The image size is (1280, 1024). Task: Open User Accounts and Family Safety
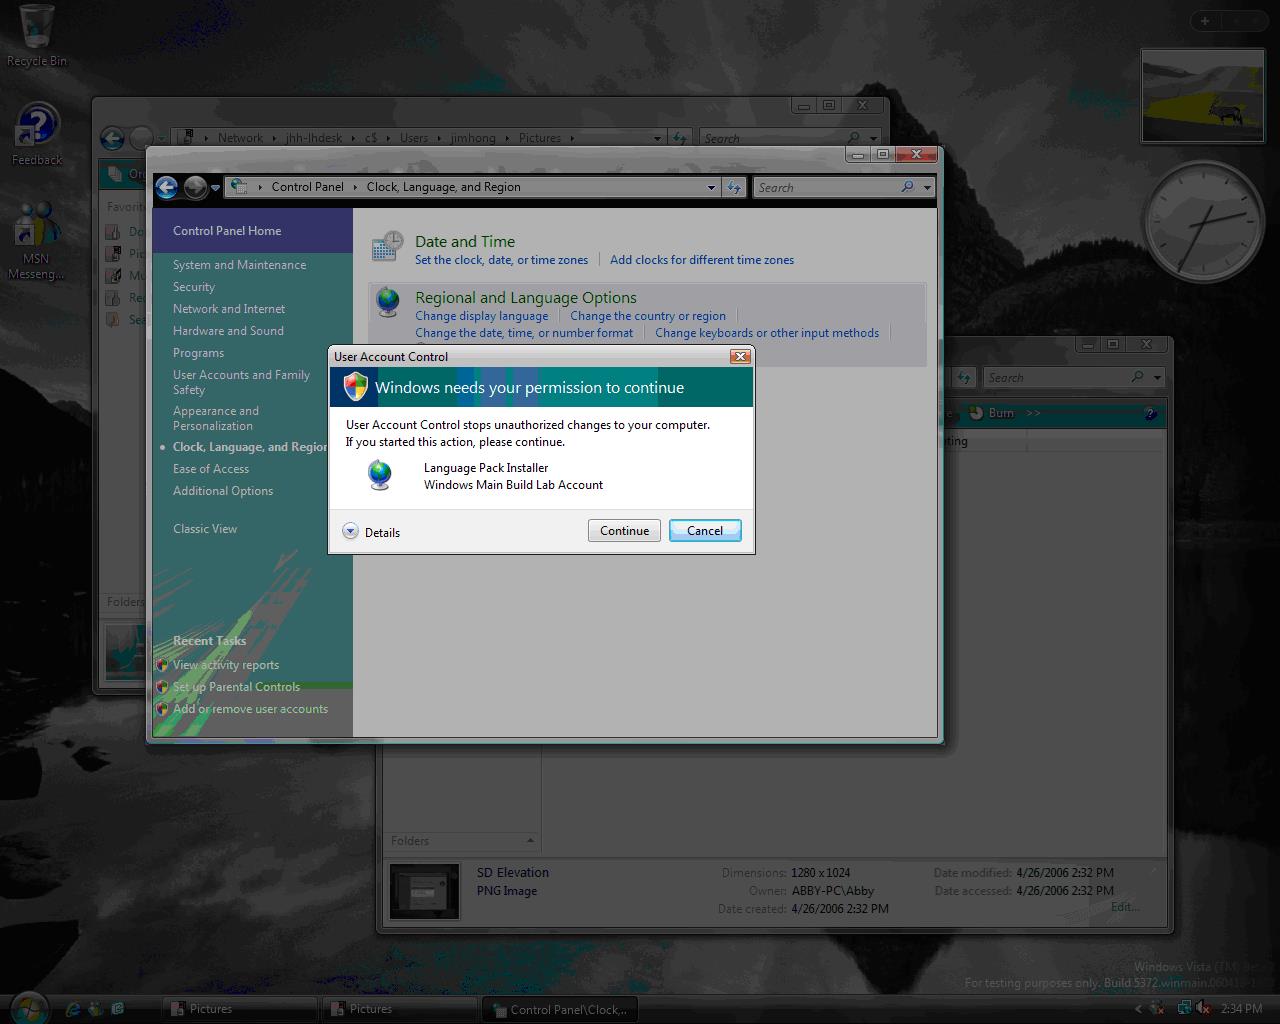(x=241, y=382)
